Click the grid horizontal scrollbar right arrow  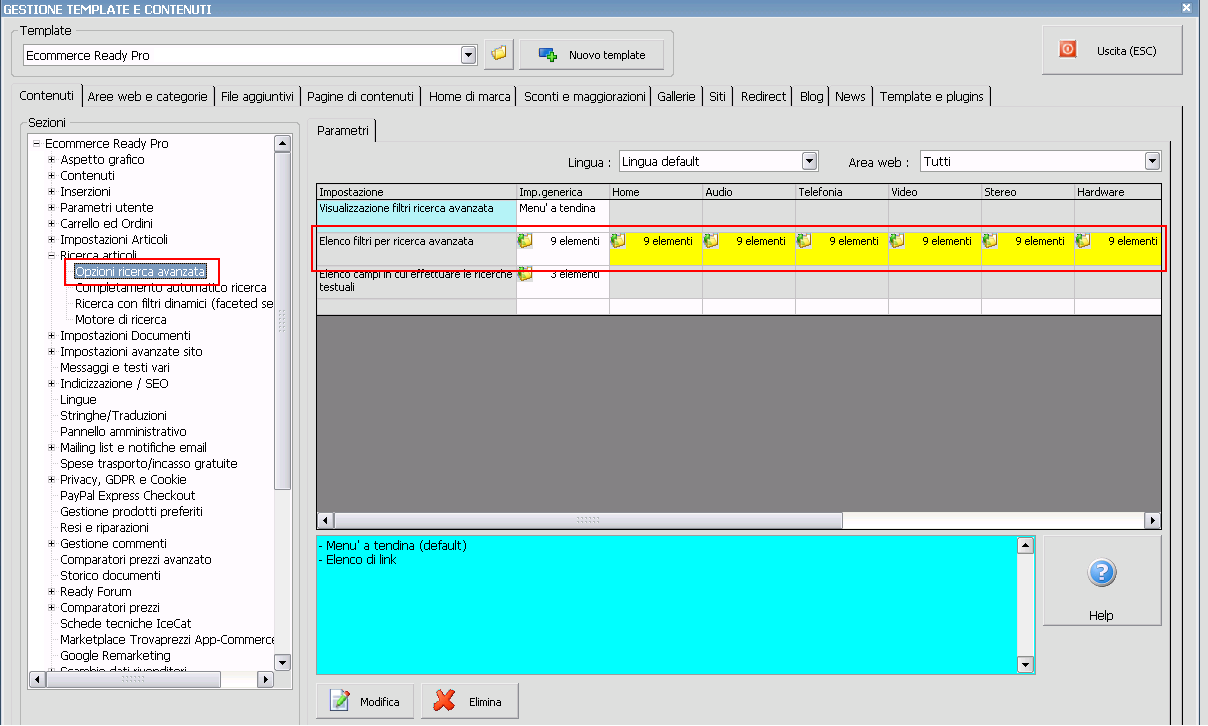pos(1153,521)
